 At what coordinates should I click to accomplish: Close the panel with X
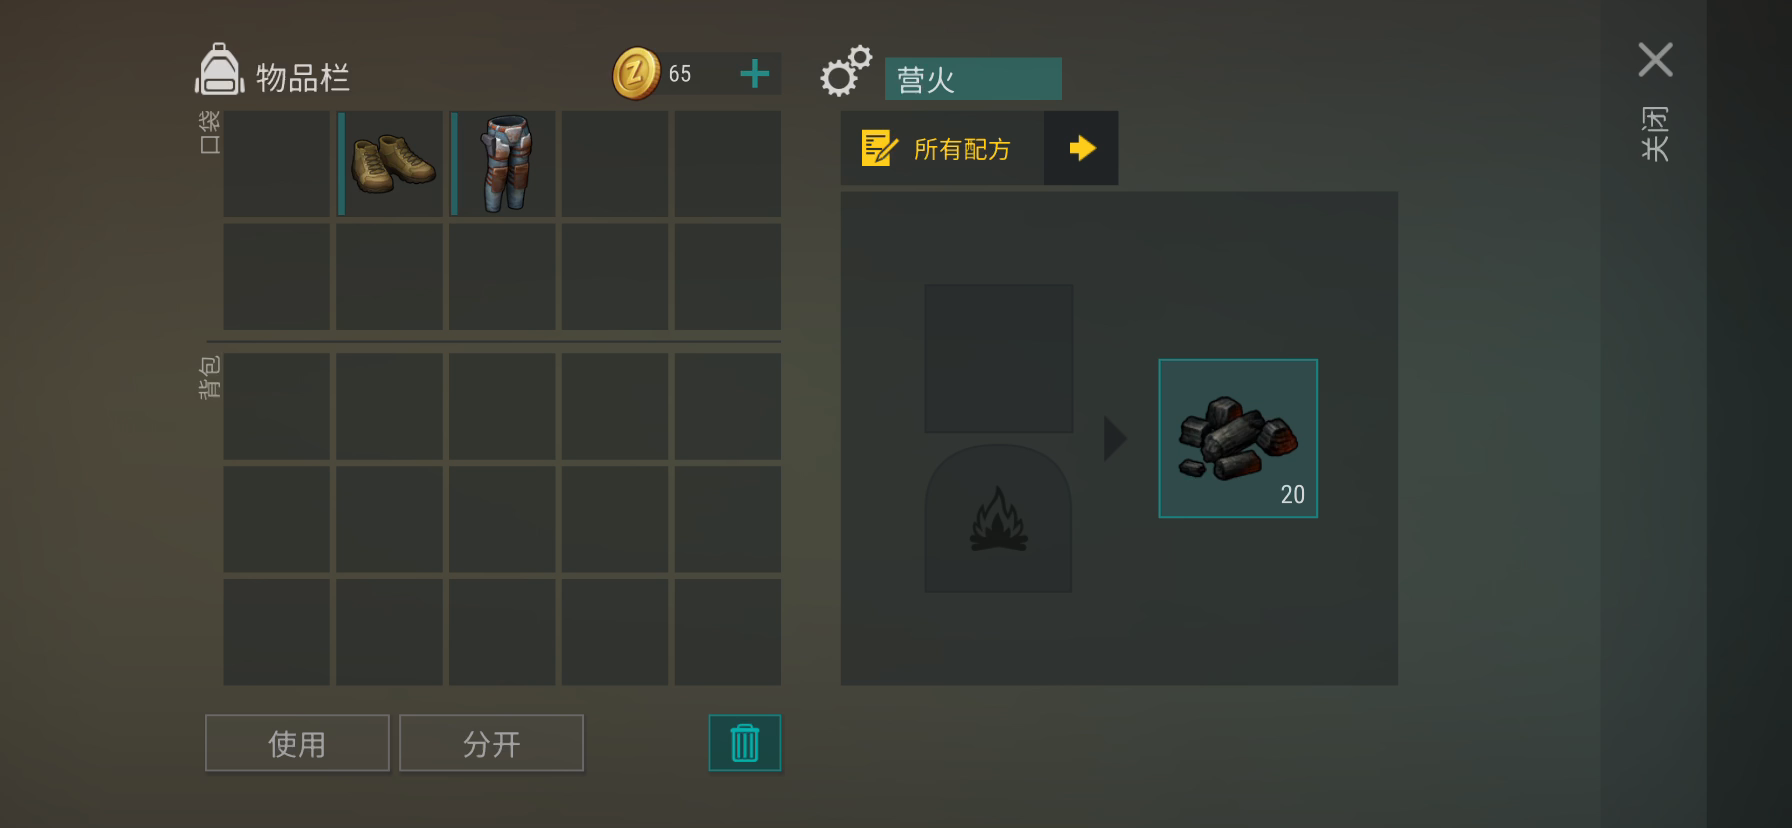coord(1655,60)
